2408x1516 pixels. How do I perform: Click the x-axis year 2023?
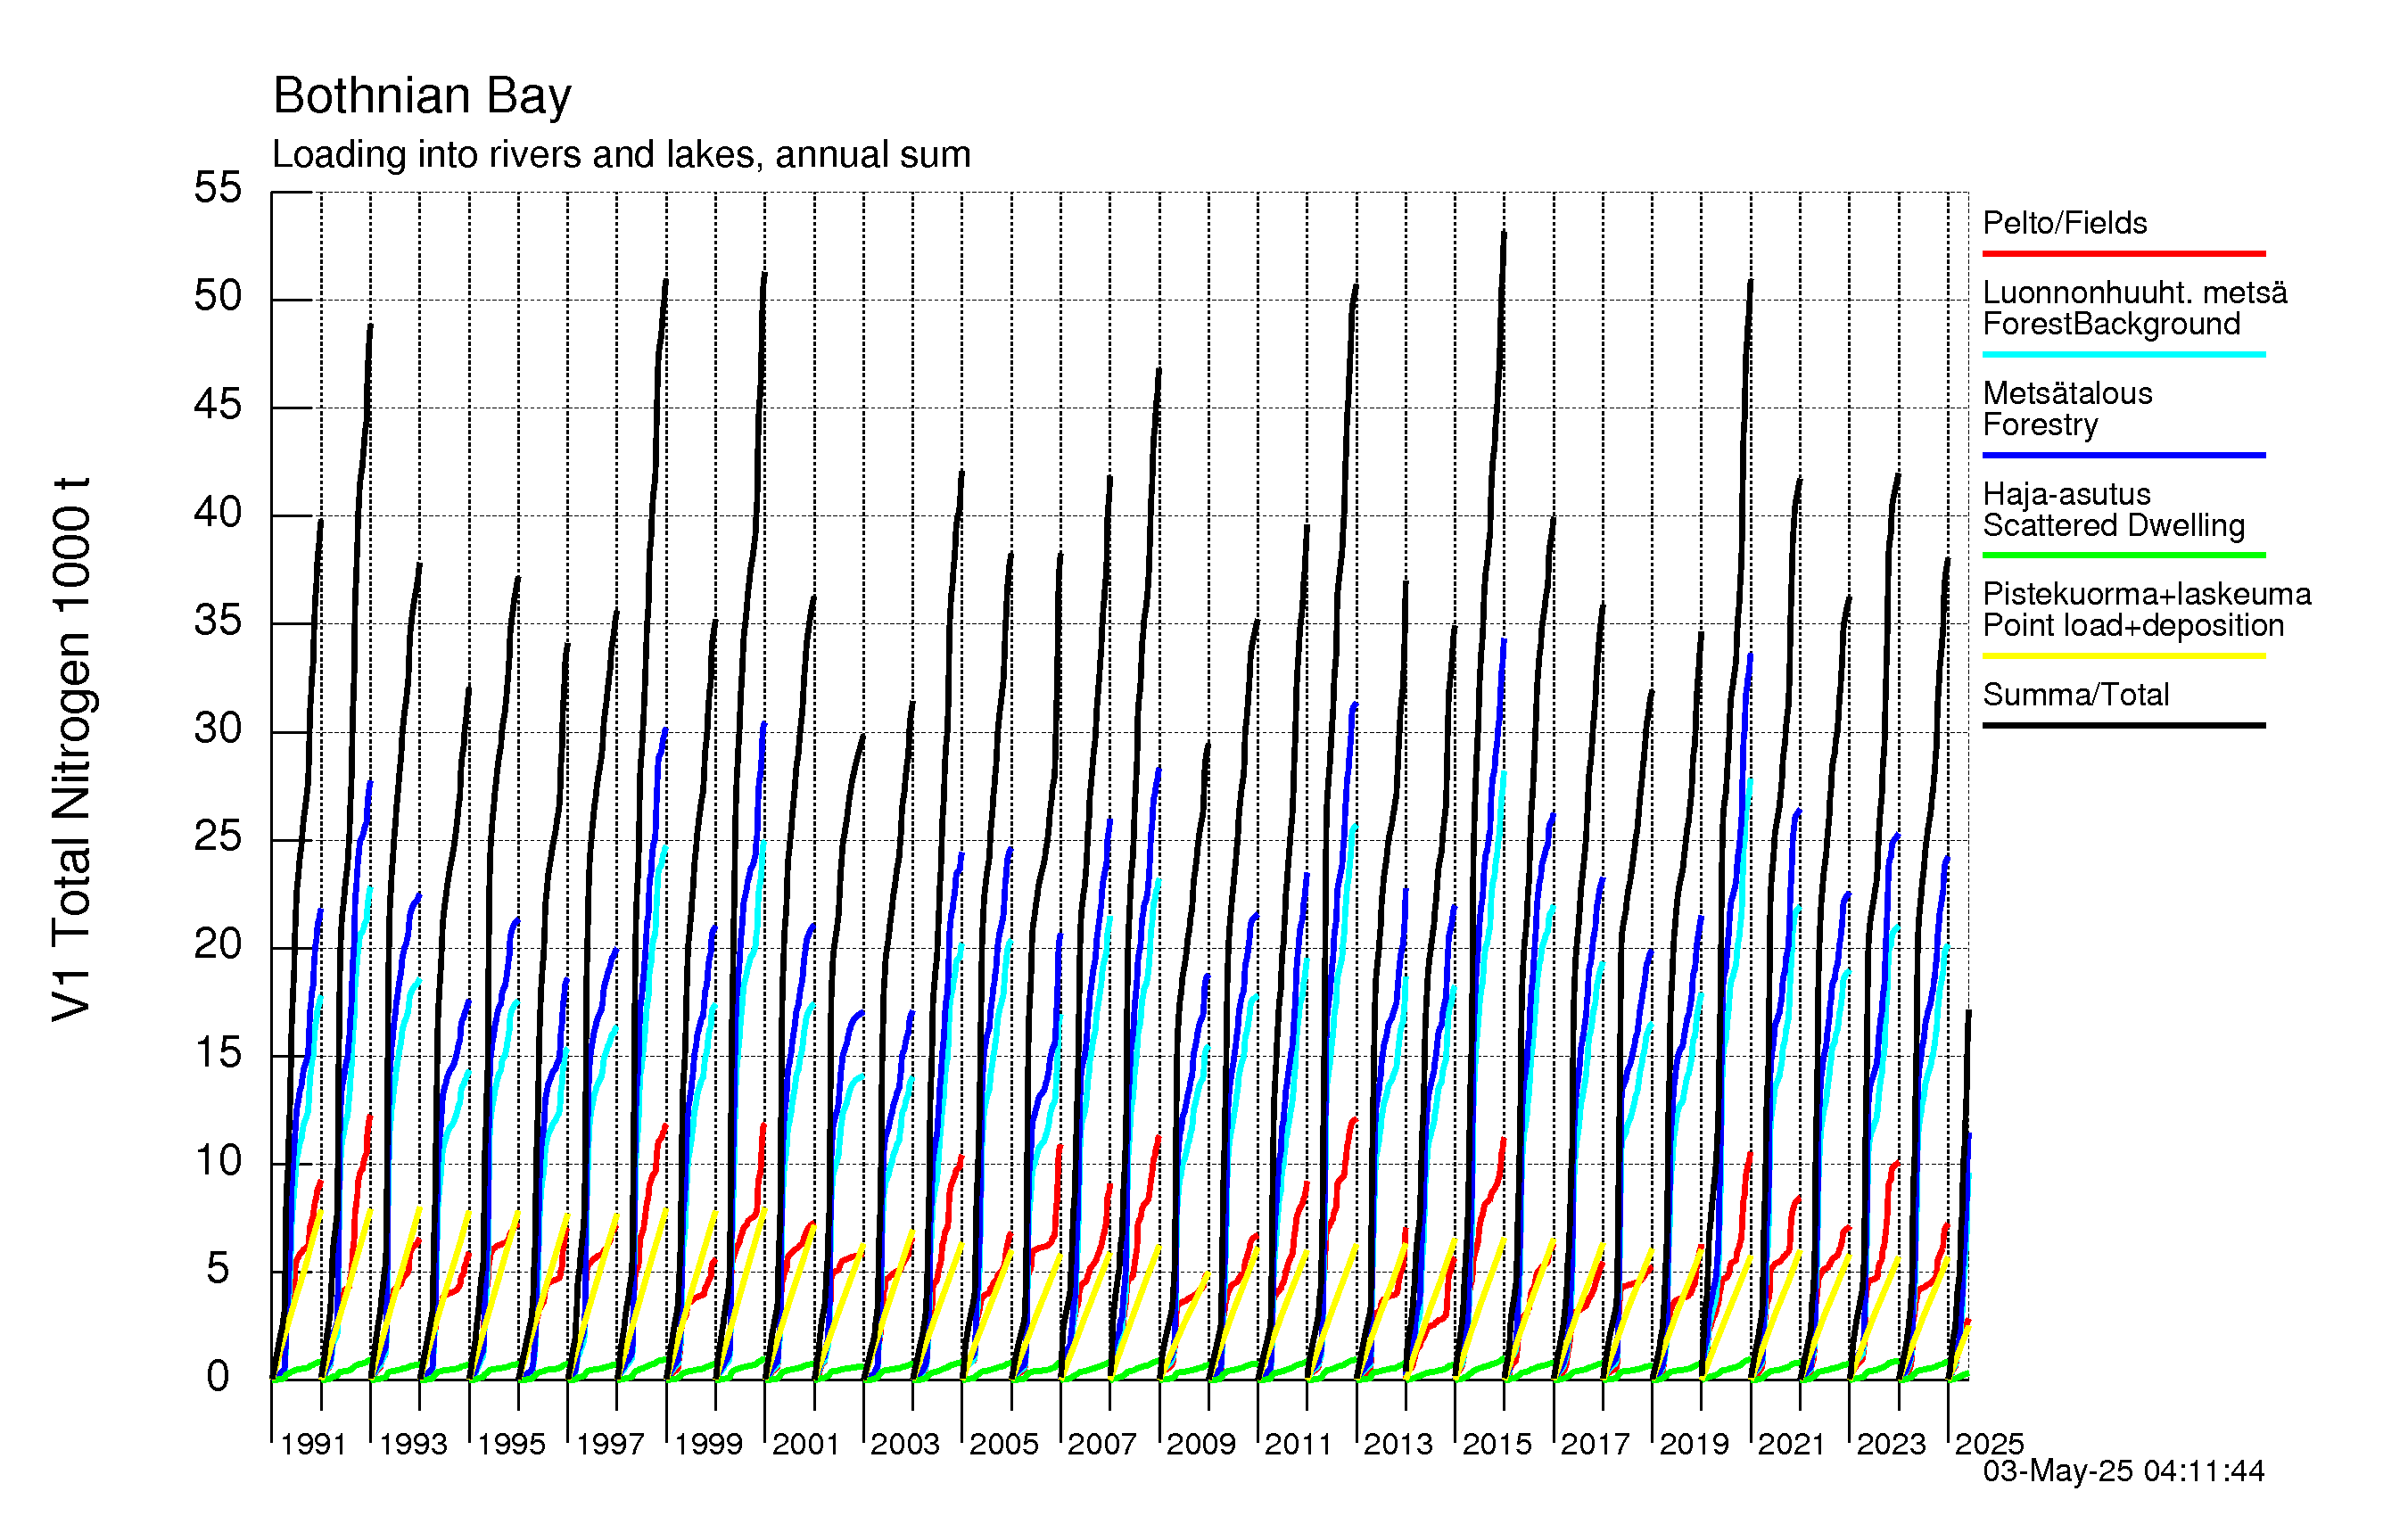1891,1444
